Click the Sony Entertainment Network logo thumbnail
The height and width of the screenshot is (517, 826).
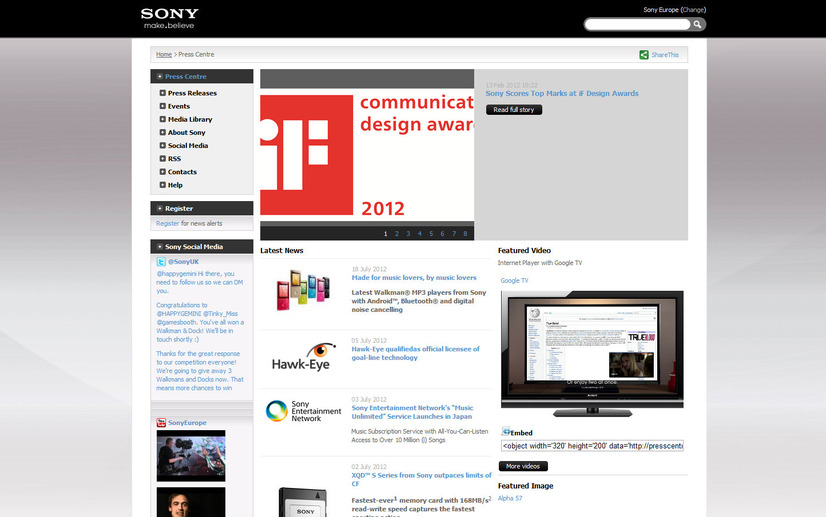tap(303, 411)
